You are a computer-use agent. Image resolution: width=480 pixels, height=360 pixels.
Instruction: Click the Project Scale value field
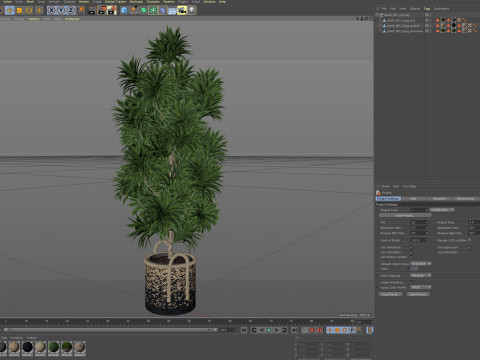pos(418,210)
